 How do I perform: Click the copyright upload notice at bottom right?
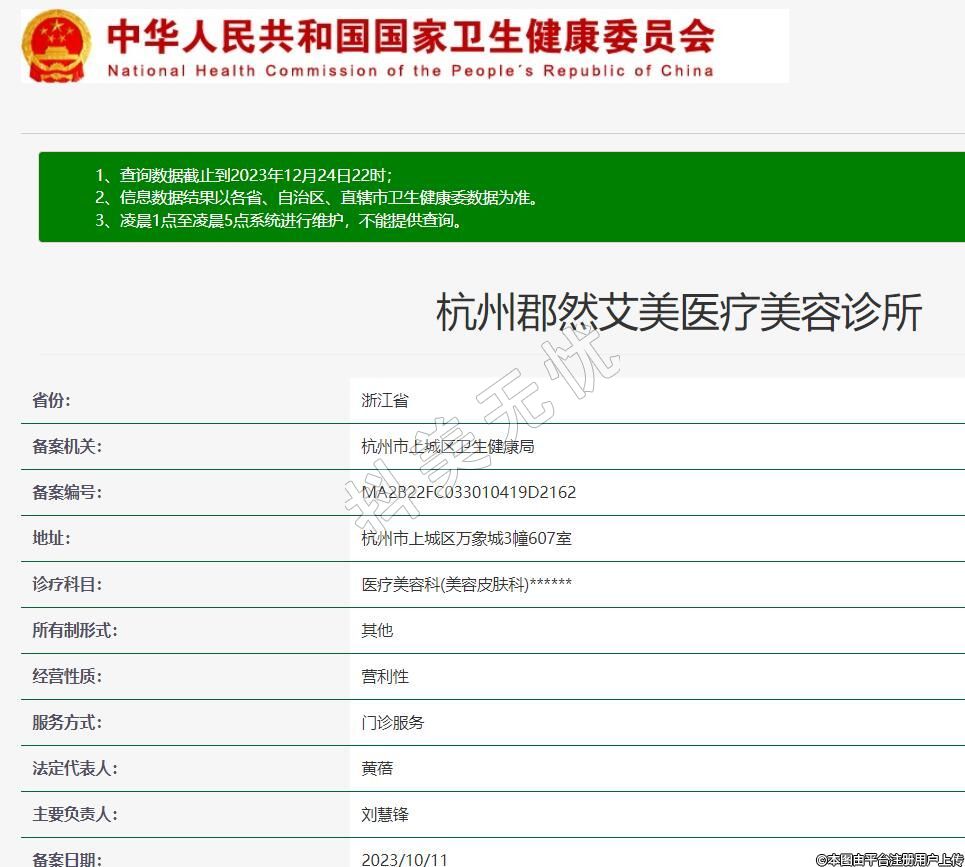coord(889,859)
